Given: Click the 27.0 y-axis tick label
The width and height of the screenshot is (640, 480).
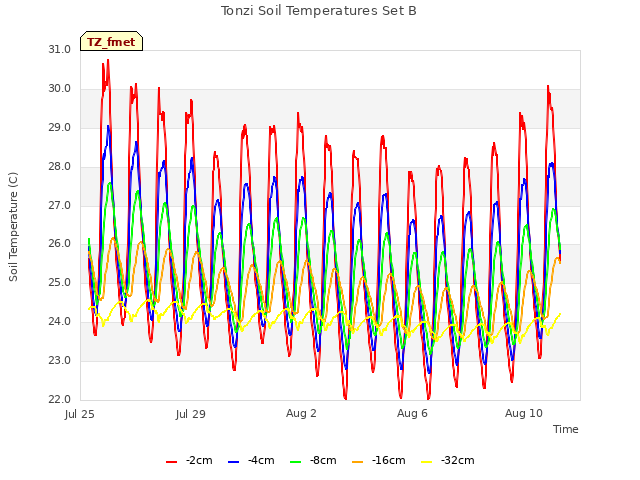Looking at the screenshot, I should [60, 205].
